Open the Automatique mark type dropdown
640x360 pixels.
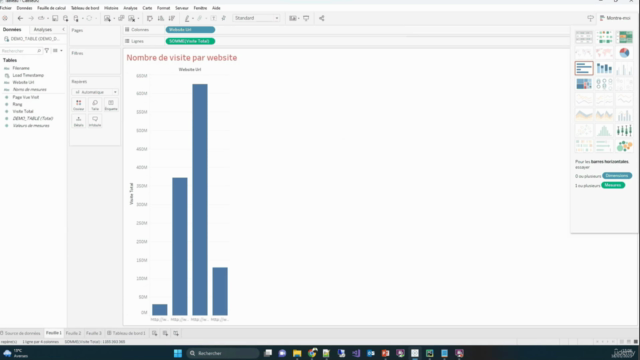pyautogui.click(x=95, y=92)
